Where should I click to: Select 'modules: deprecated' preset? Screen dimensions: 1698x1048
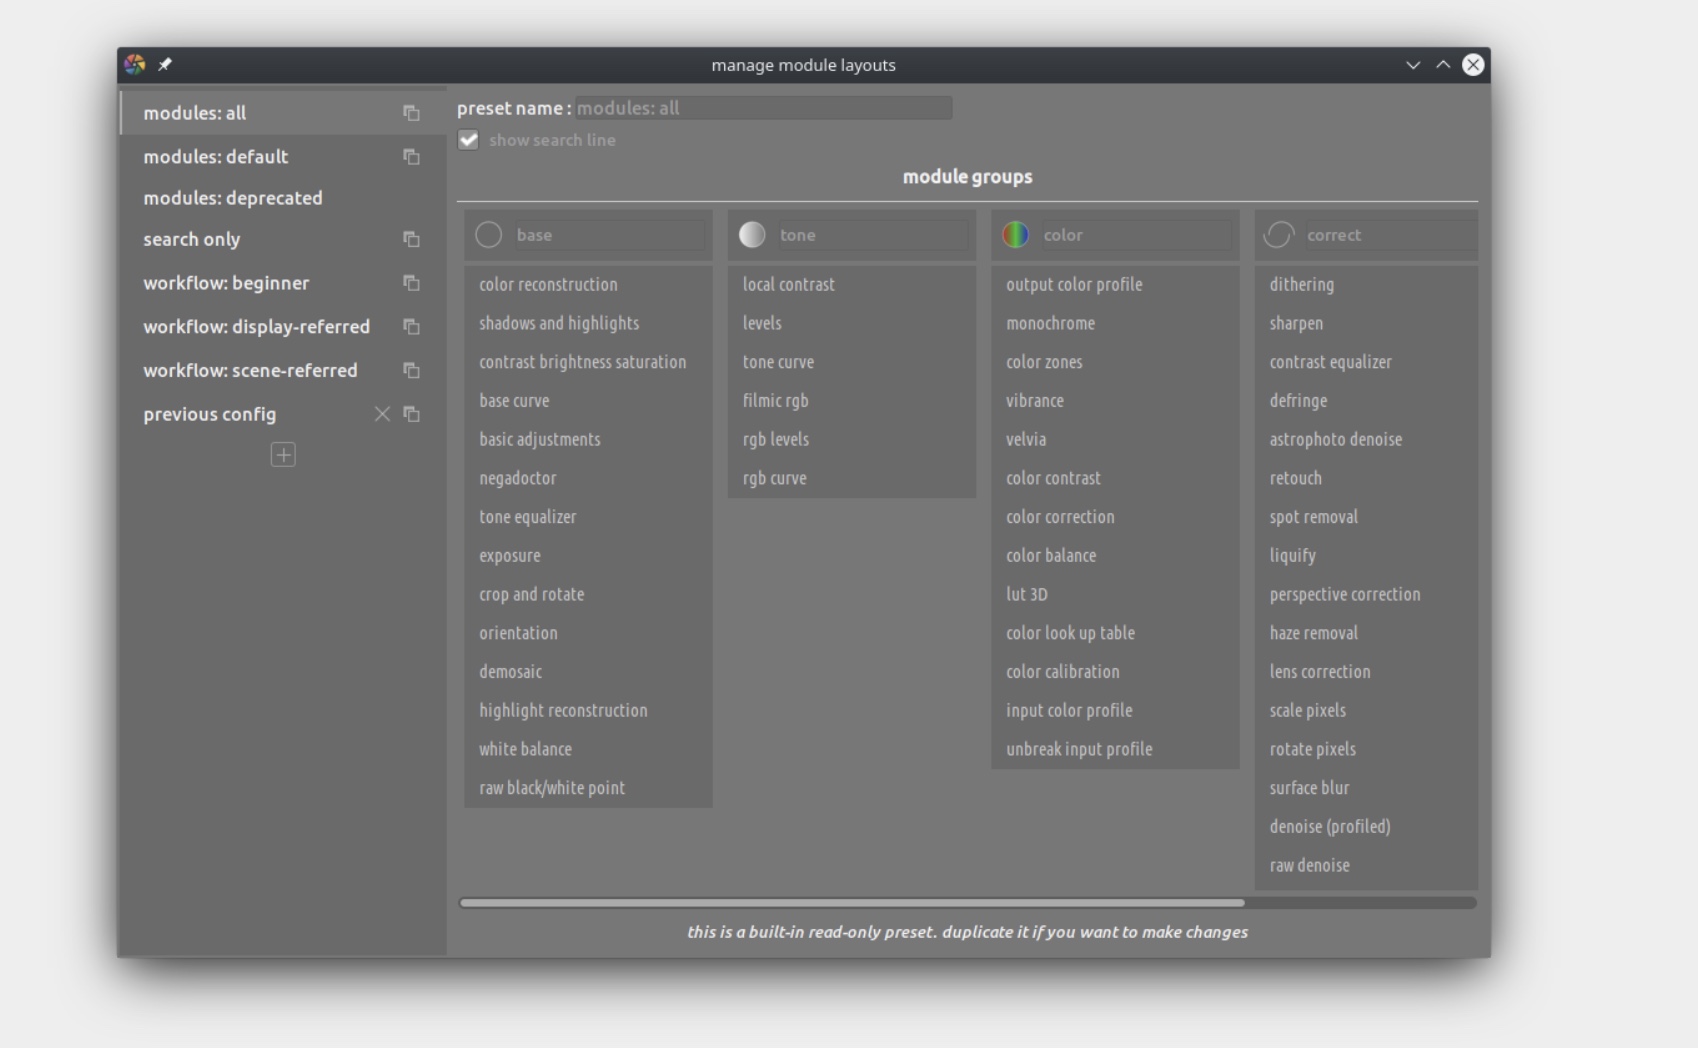(x=283, y=198)
